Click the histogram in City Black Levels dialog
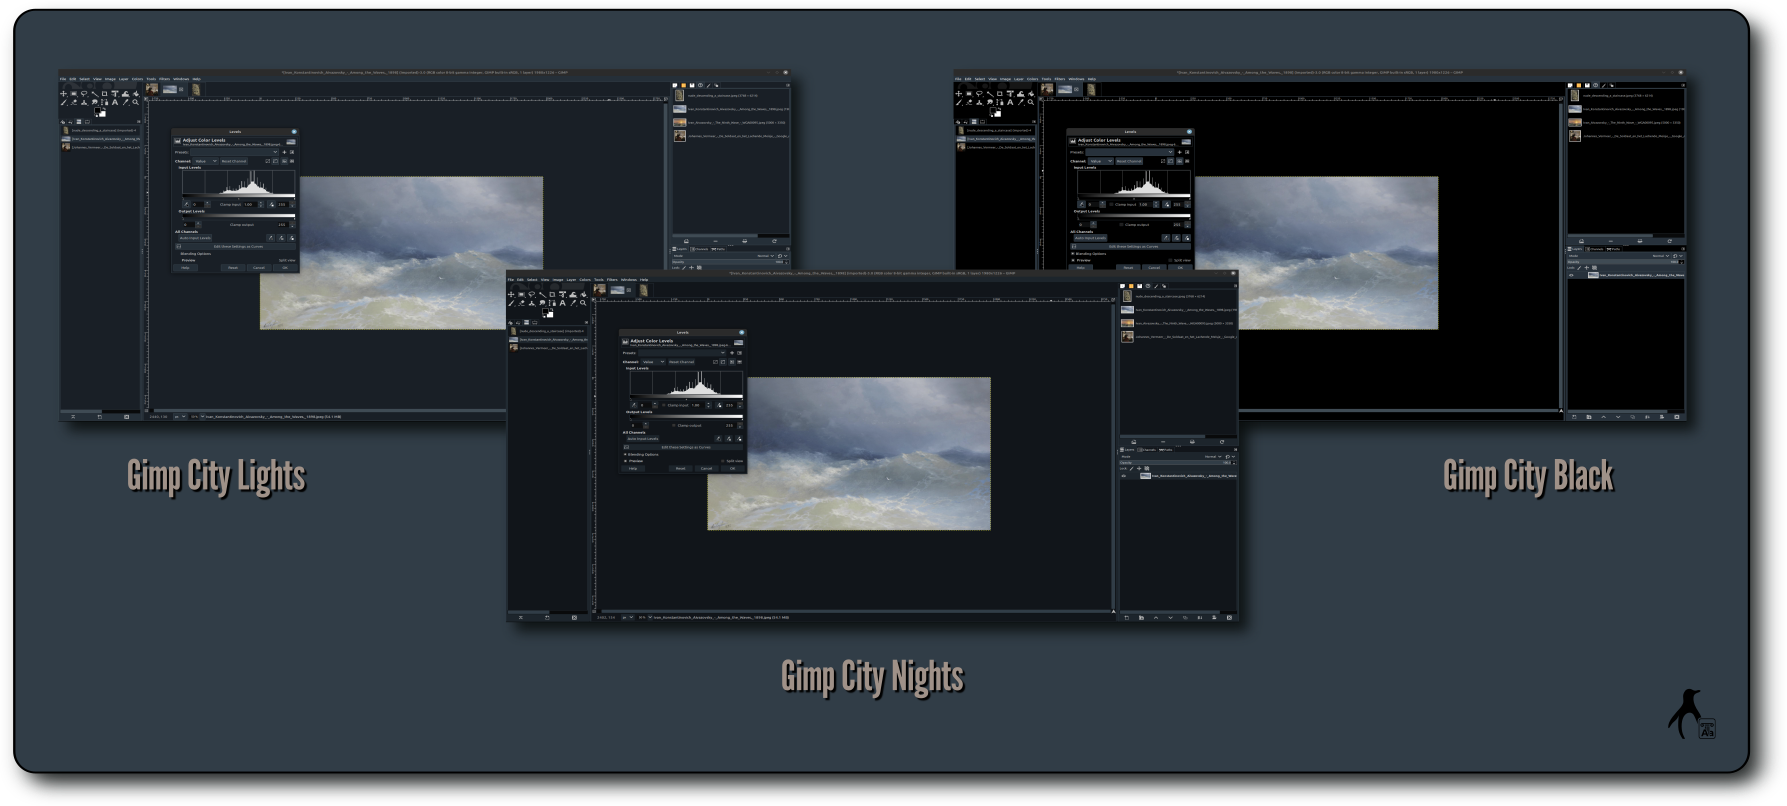This screenshot has height=806, width=1787. [1133, 182]
